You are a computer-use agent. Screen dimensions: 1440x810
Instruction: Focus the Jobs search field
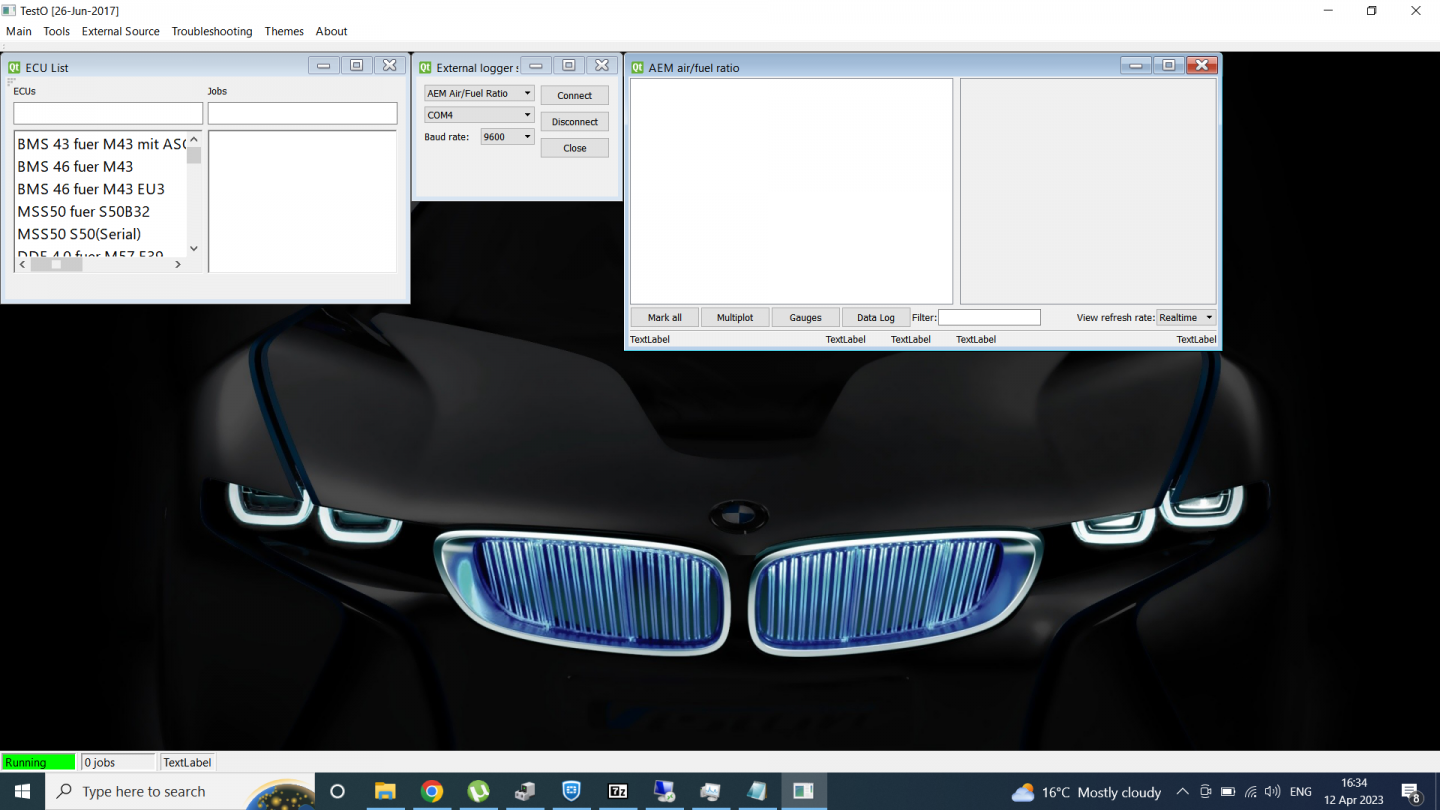tap(303, 113)
